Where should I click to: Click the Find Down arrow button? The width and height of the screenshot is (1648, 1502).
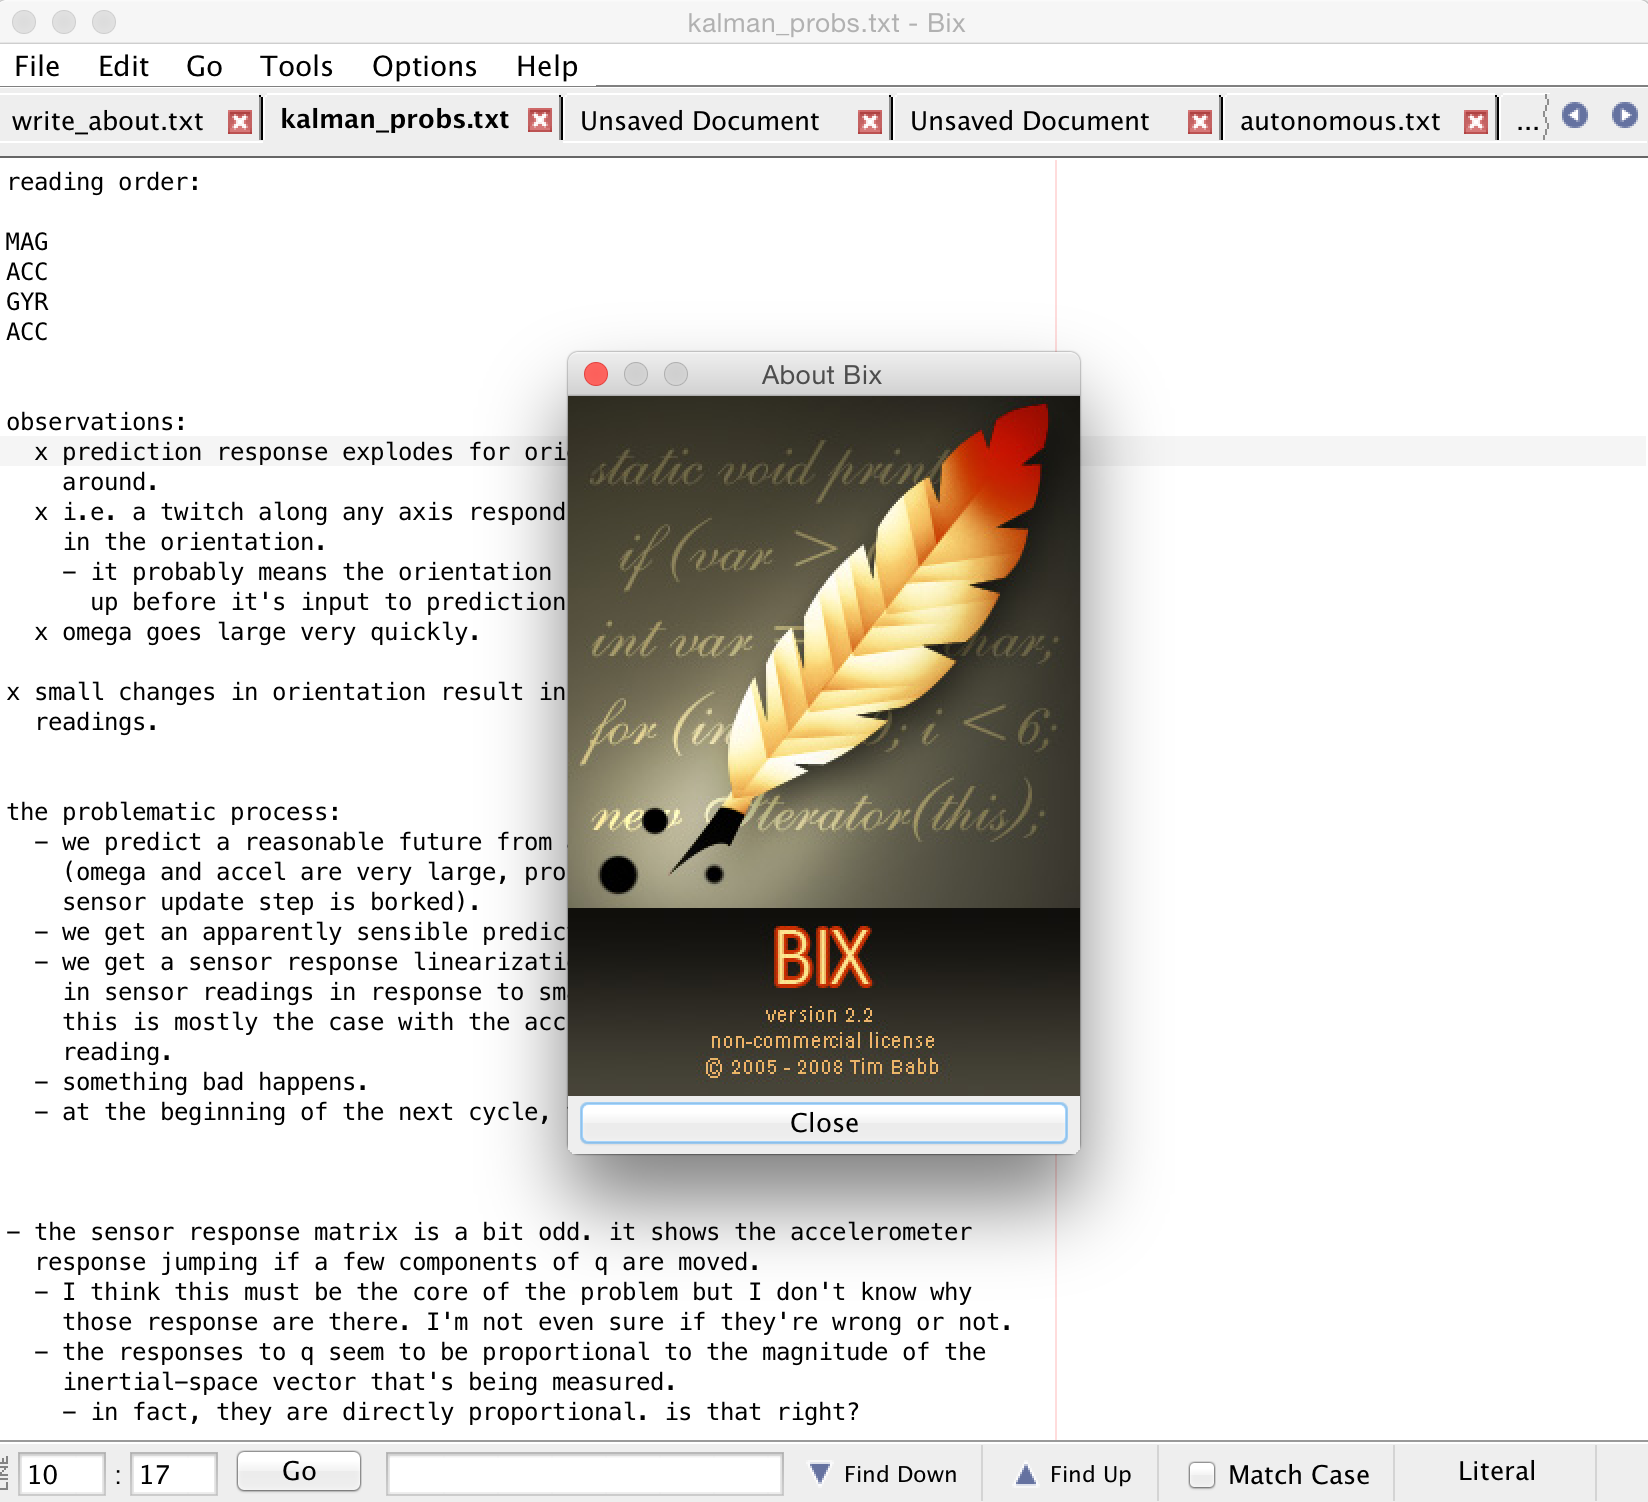883,1474
